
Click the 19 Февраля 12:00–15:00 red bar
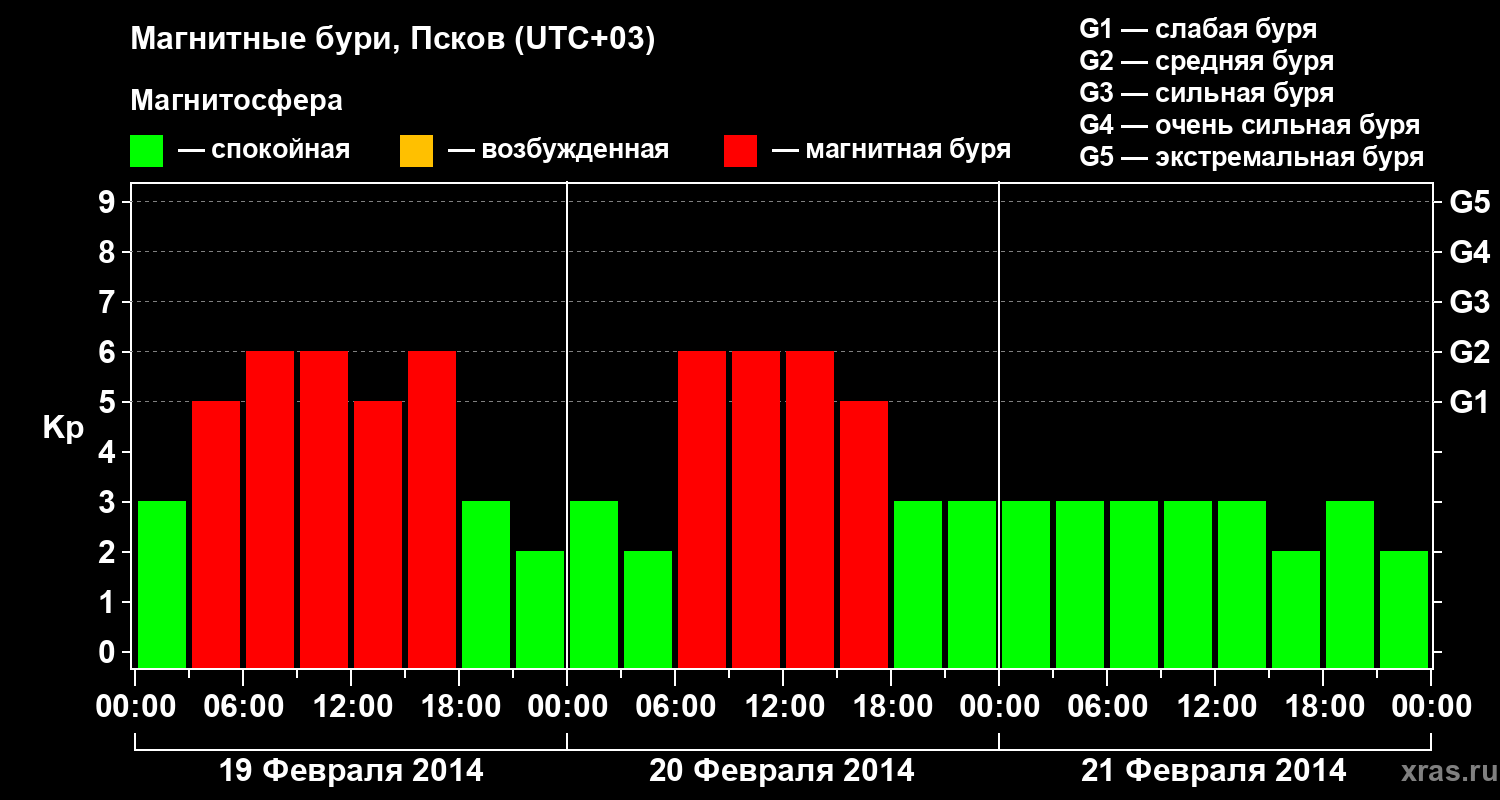coord(378,534)
